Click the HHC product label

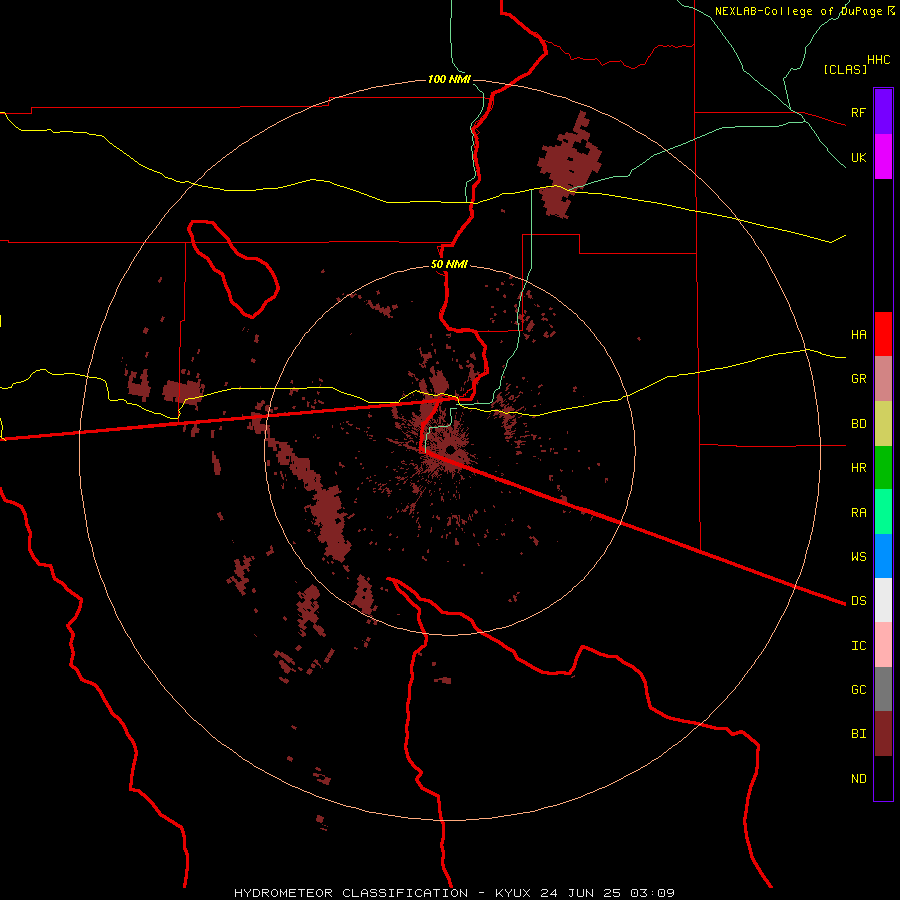point(878,60)
